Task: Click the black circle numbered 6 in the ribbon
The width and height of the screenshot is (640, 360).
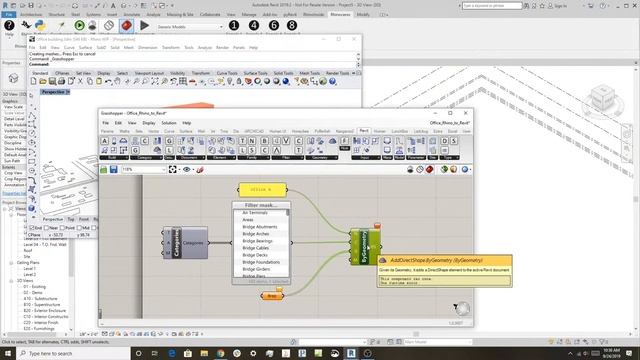Action: pos(273,25)
